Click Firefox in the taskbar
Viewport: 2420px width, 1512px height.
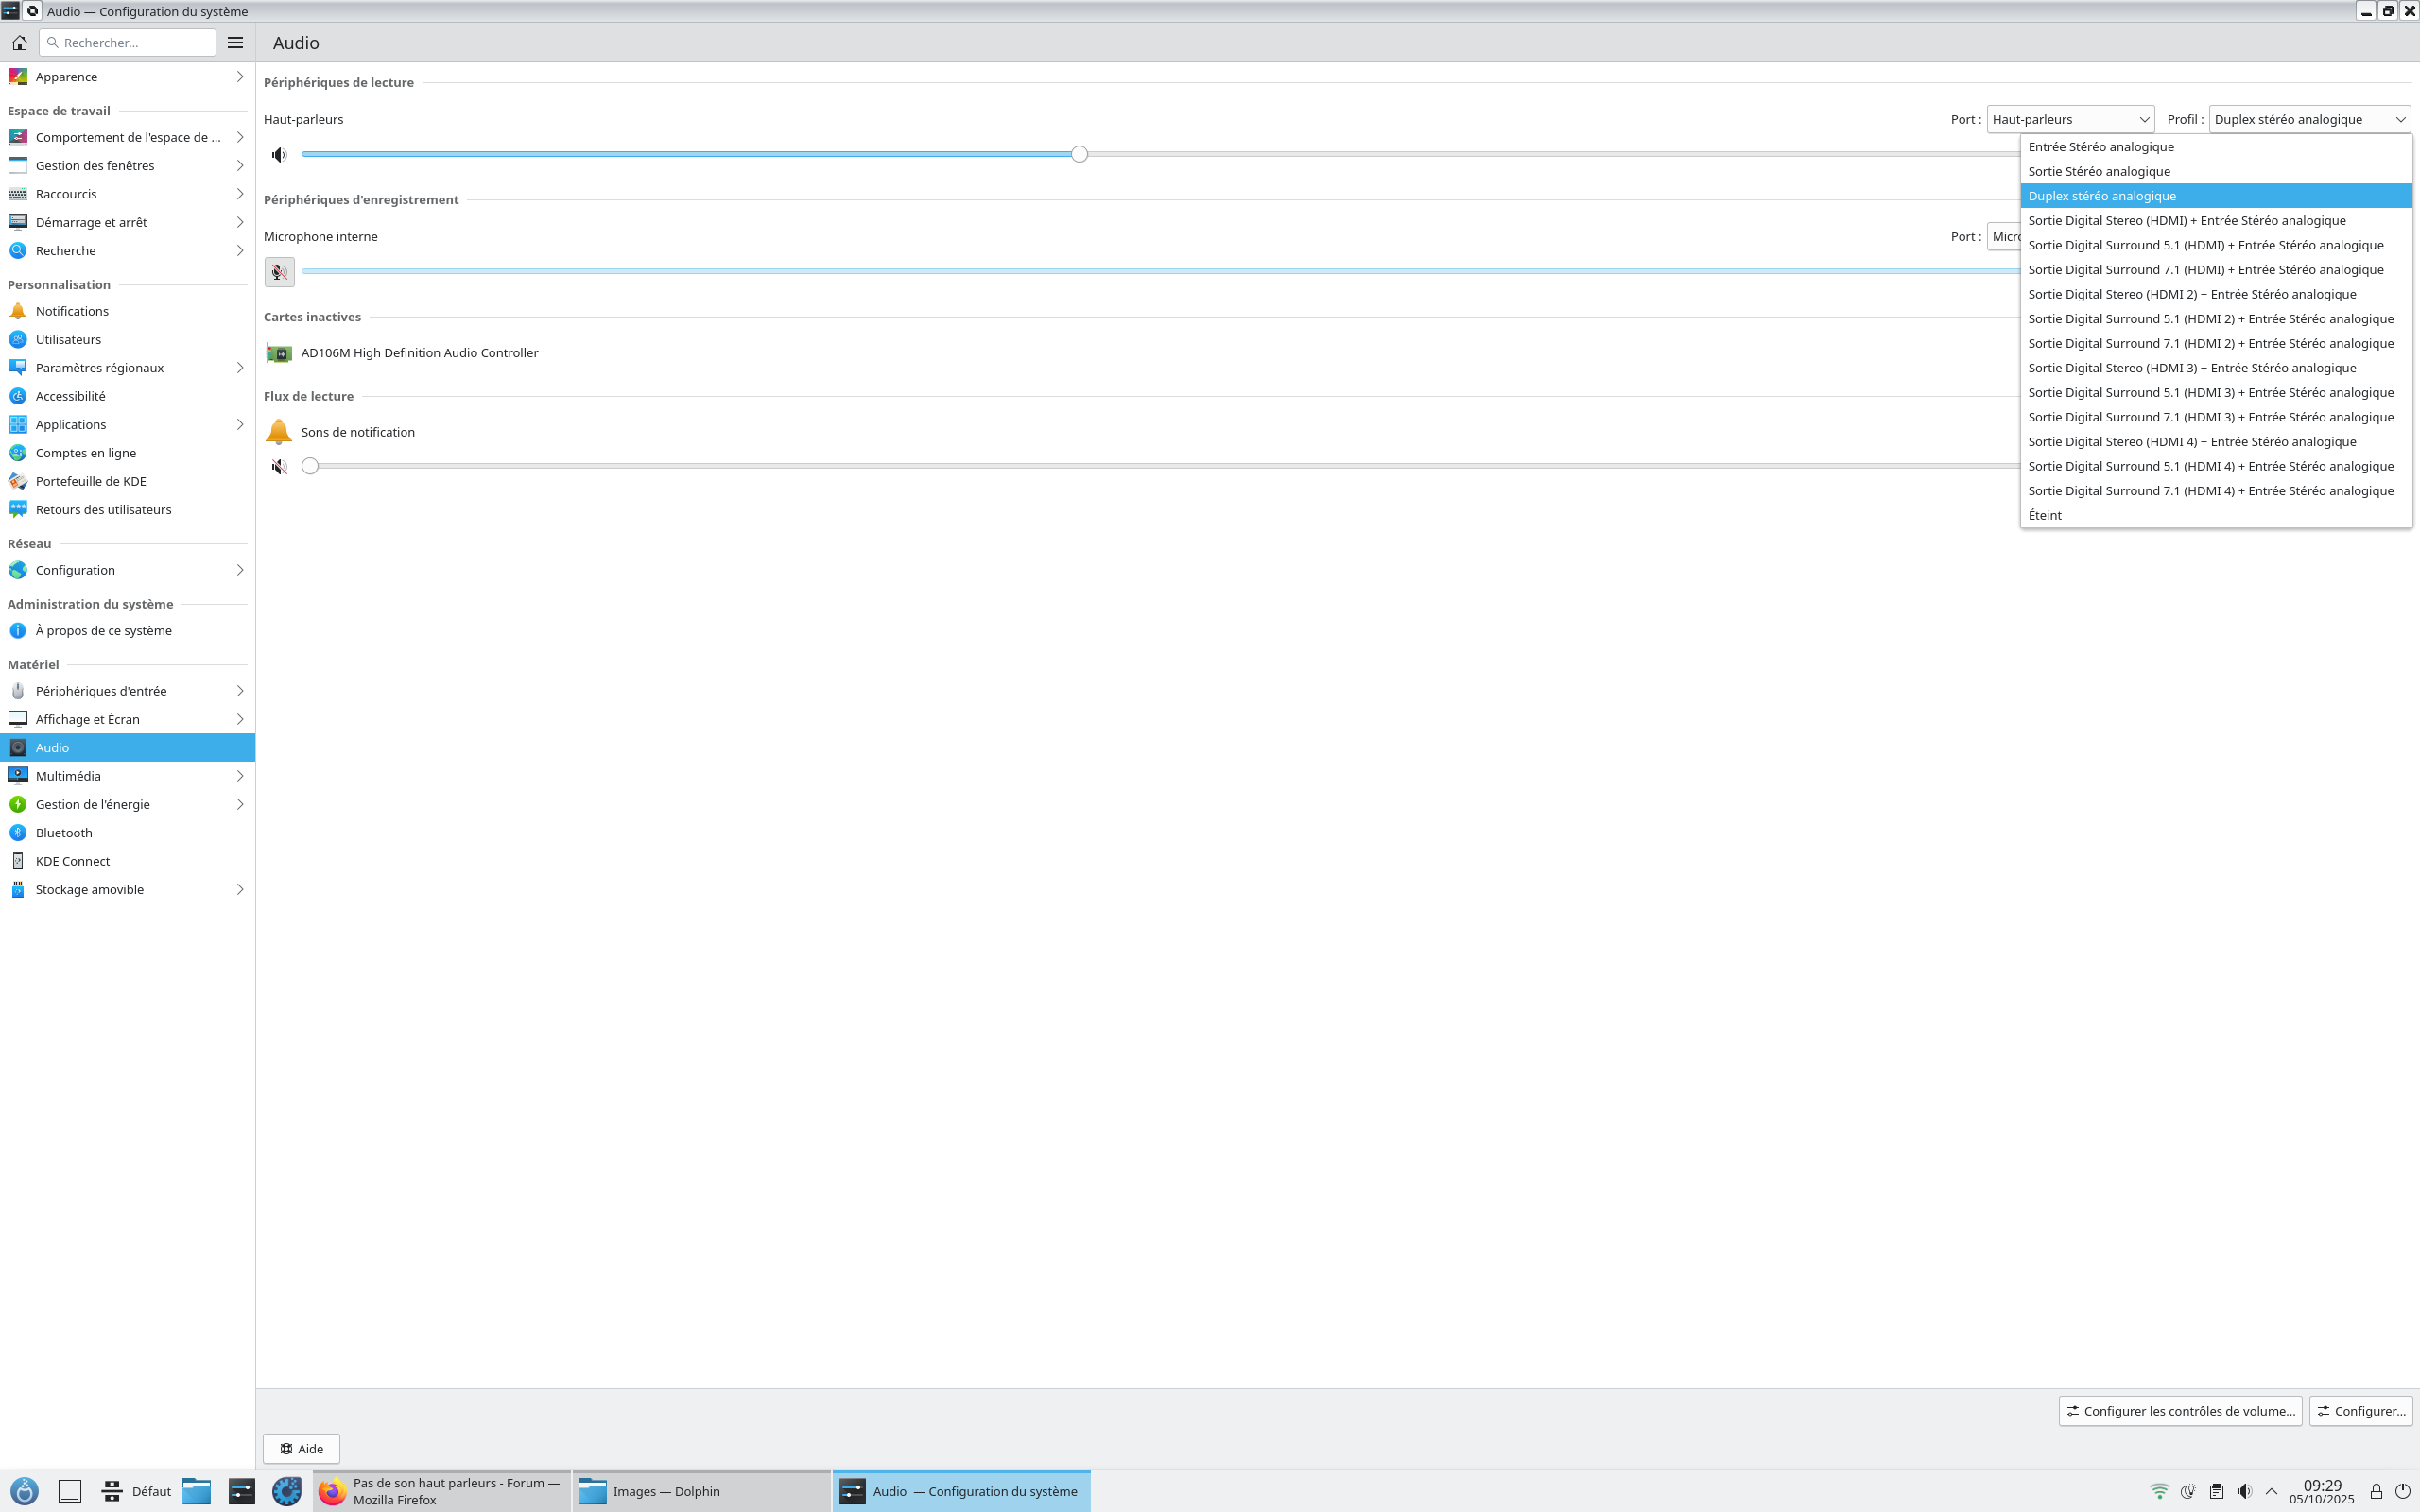coord(441,1491)
